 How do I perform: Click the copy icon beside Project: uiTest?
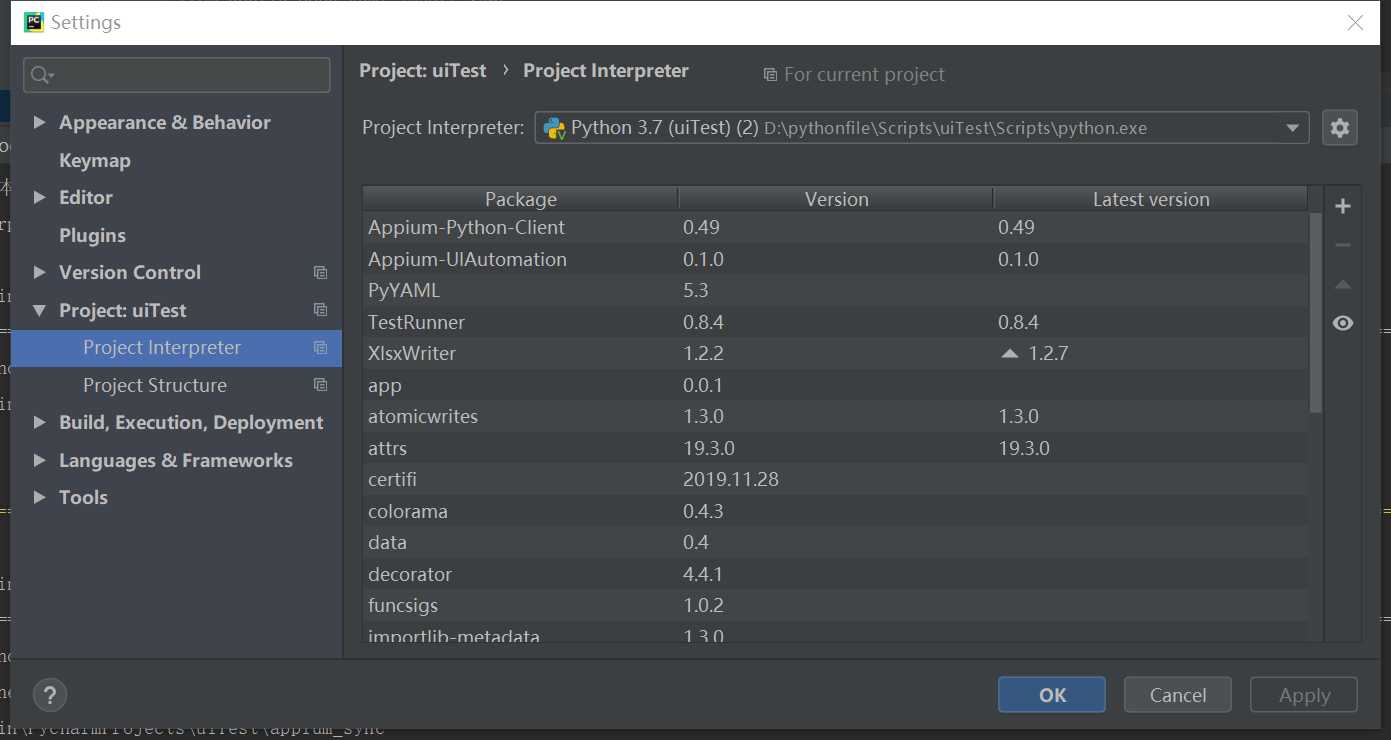pyautogui.click(x=320, y=310)
